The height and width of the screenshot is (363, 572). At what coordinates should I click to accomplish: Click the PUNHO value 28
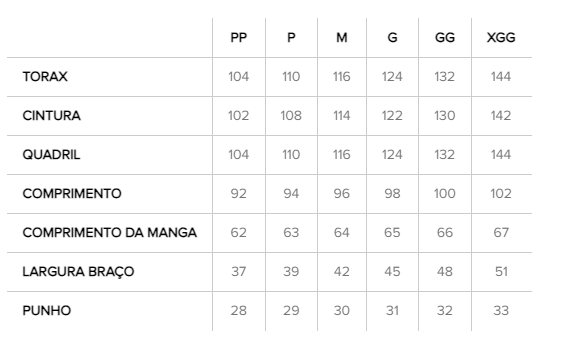[x=239, y=310]
